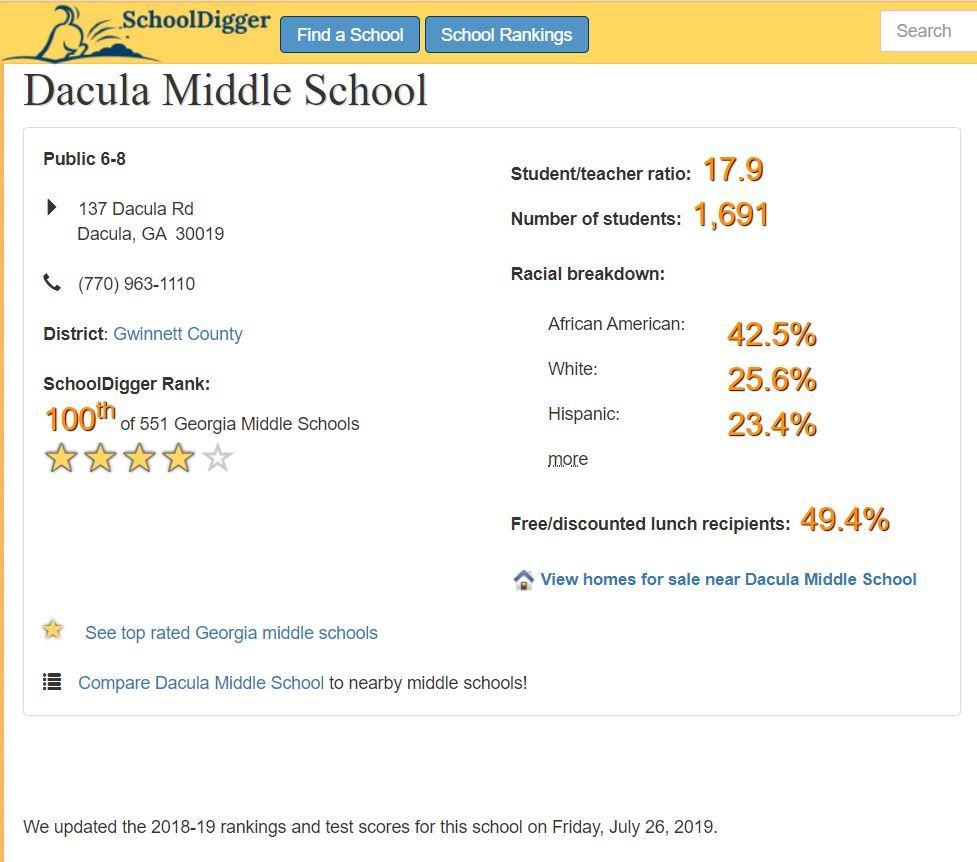Switch to School Rankings
The image size is (977, 862).
coord(507,34)
